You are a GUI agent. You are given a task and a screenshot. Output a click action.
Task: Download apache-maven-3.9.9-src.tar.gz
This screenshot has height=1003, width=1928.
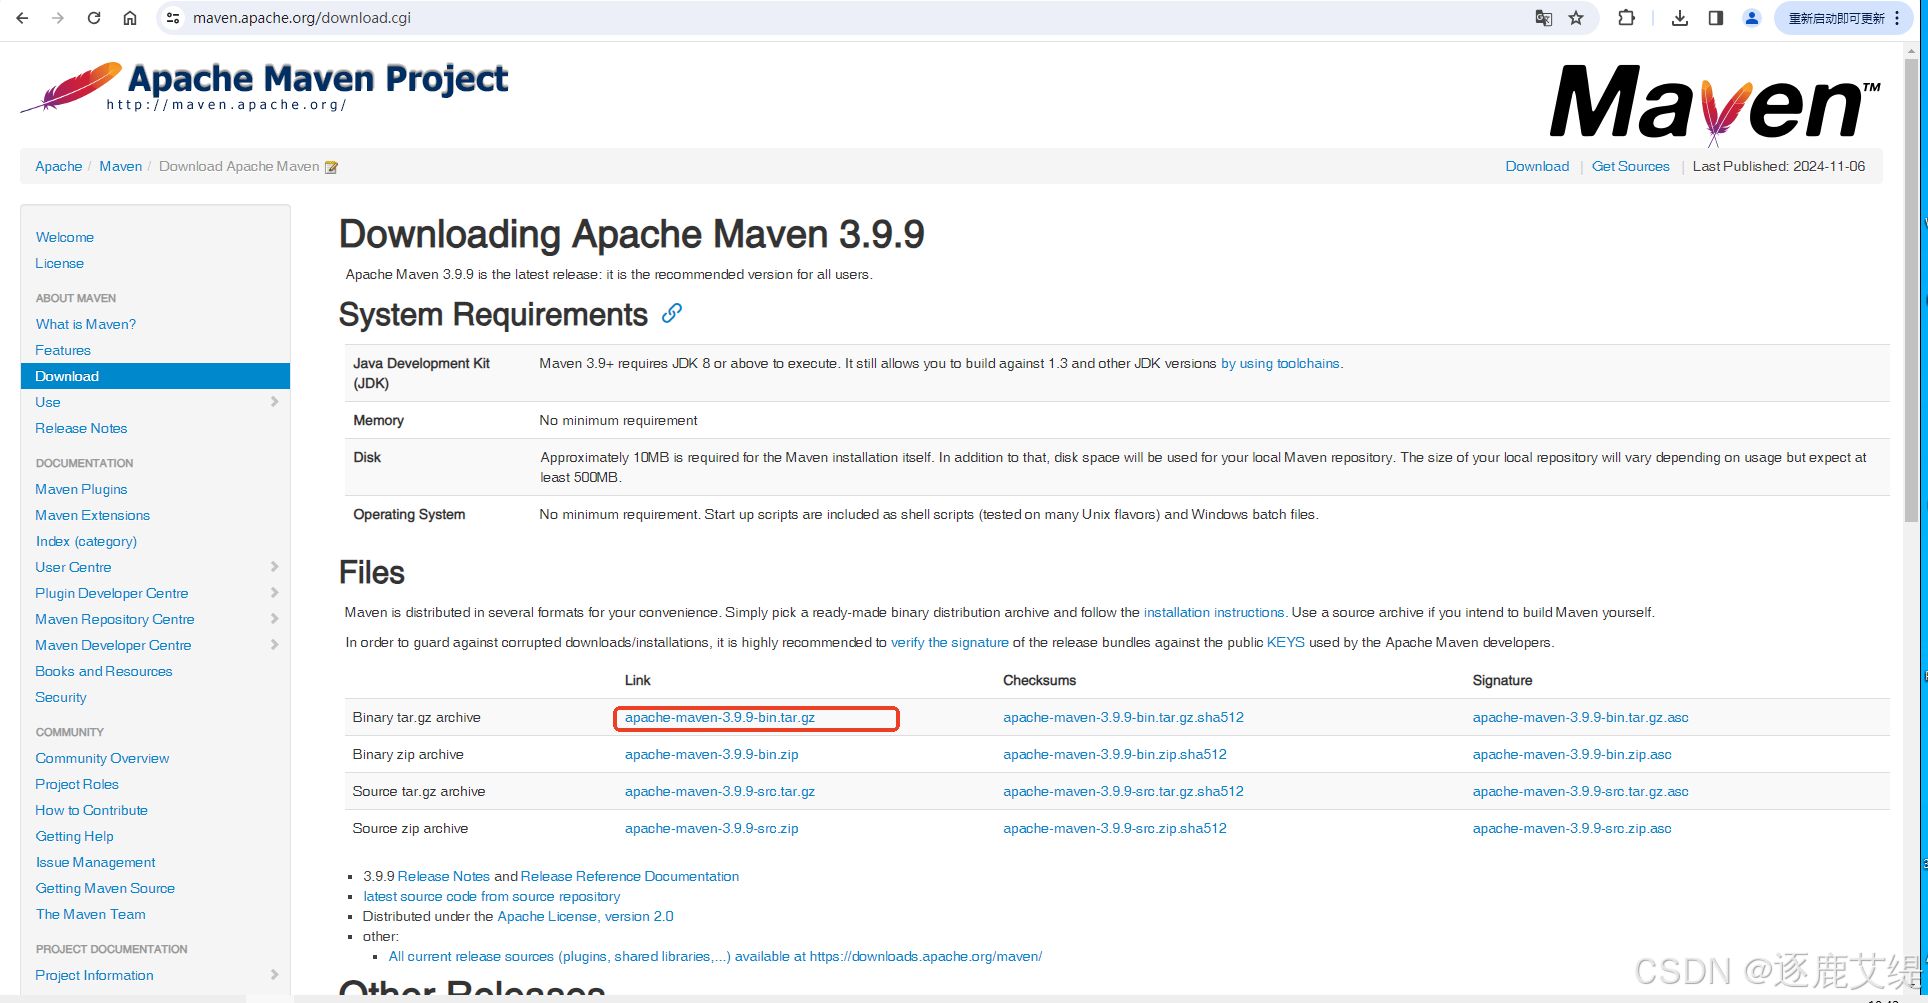[x=720, y=792]
